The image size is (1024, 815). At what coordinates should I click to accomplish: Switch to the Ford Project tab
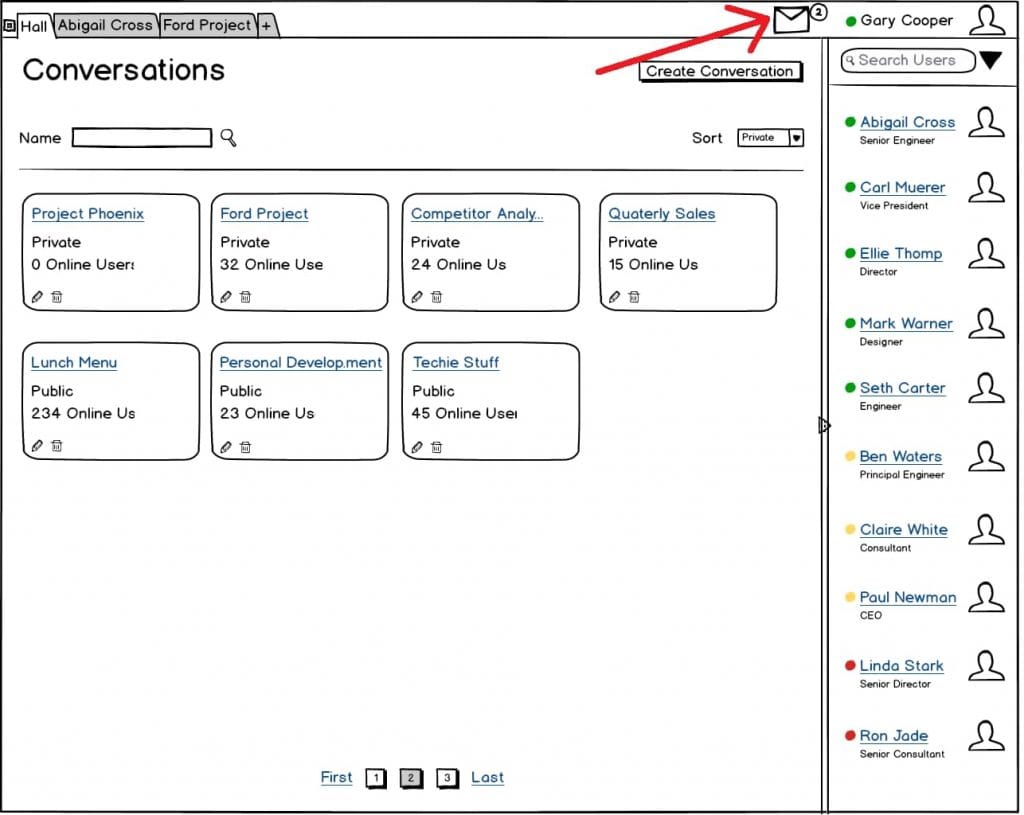coord(207,25)
